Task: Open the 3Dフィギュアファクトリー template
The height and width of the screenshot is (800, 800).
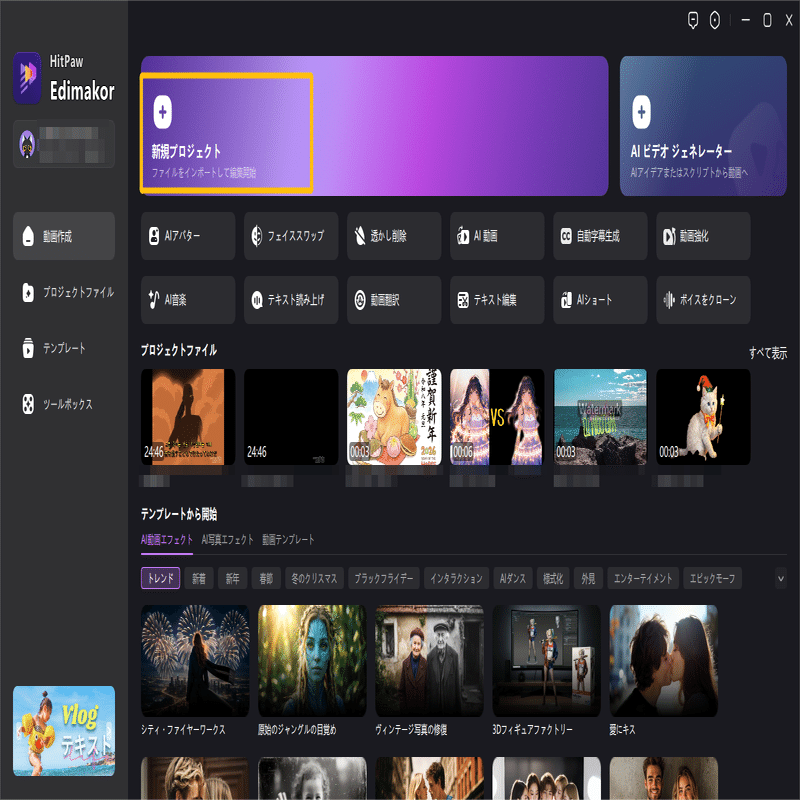Action: click(546, 661)
